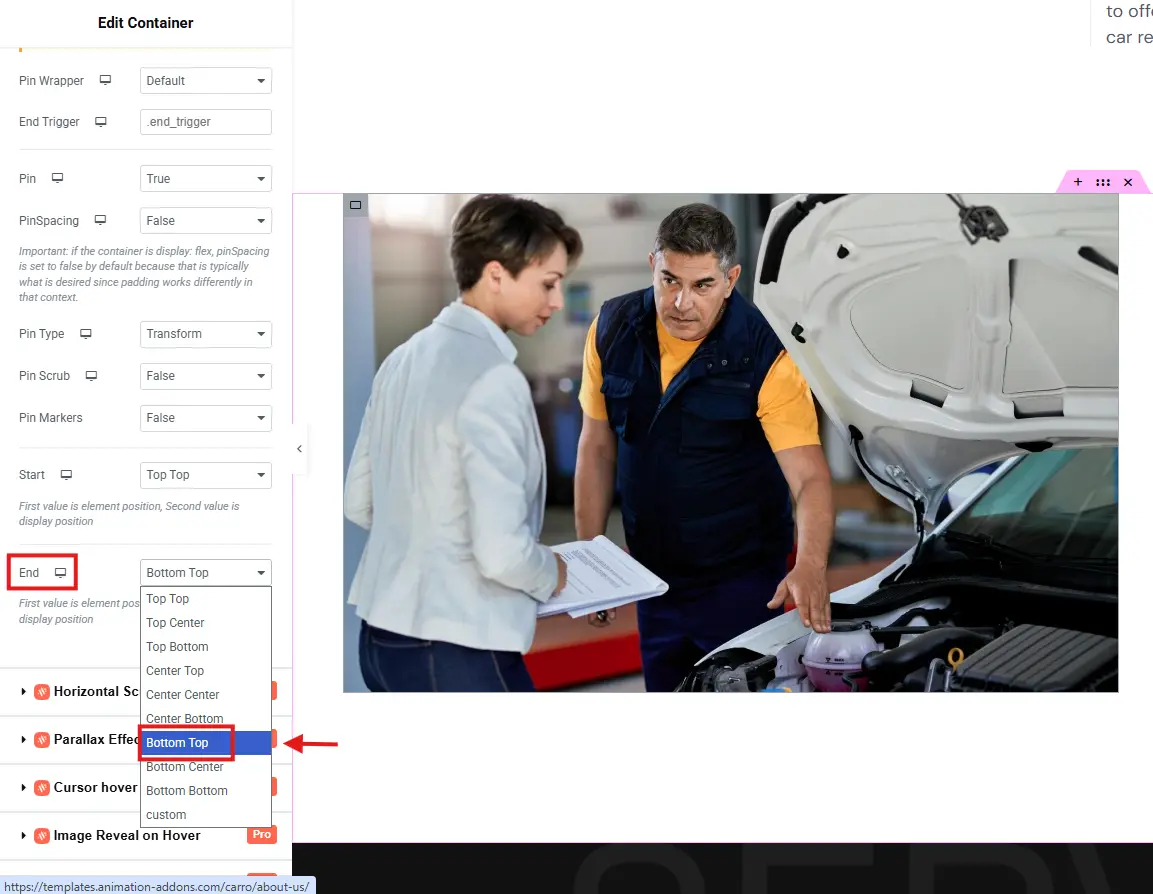Open the Start dropdown showing Top Top
Screen dimensions: 1153x894
[x=205, y=475]
